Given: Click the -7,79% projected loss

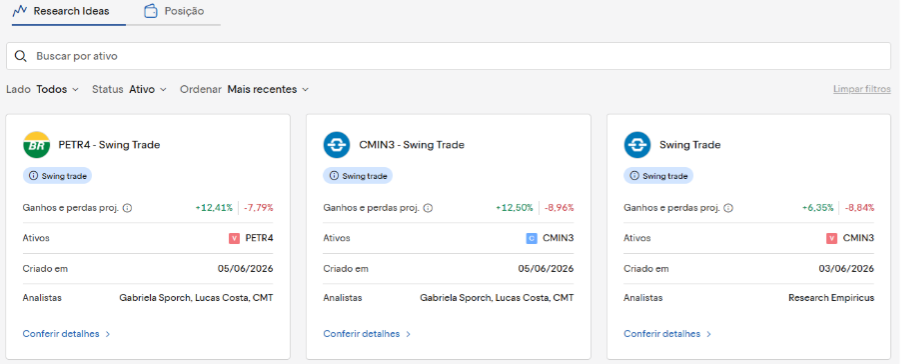Looking at the screenshot, I should click(x=259, y=208).
